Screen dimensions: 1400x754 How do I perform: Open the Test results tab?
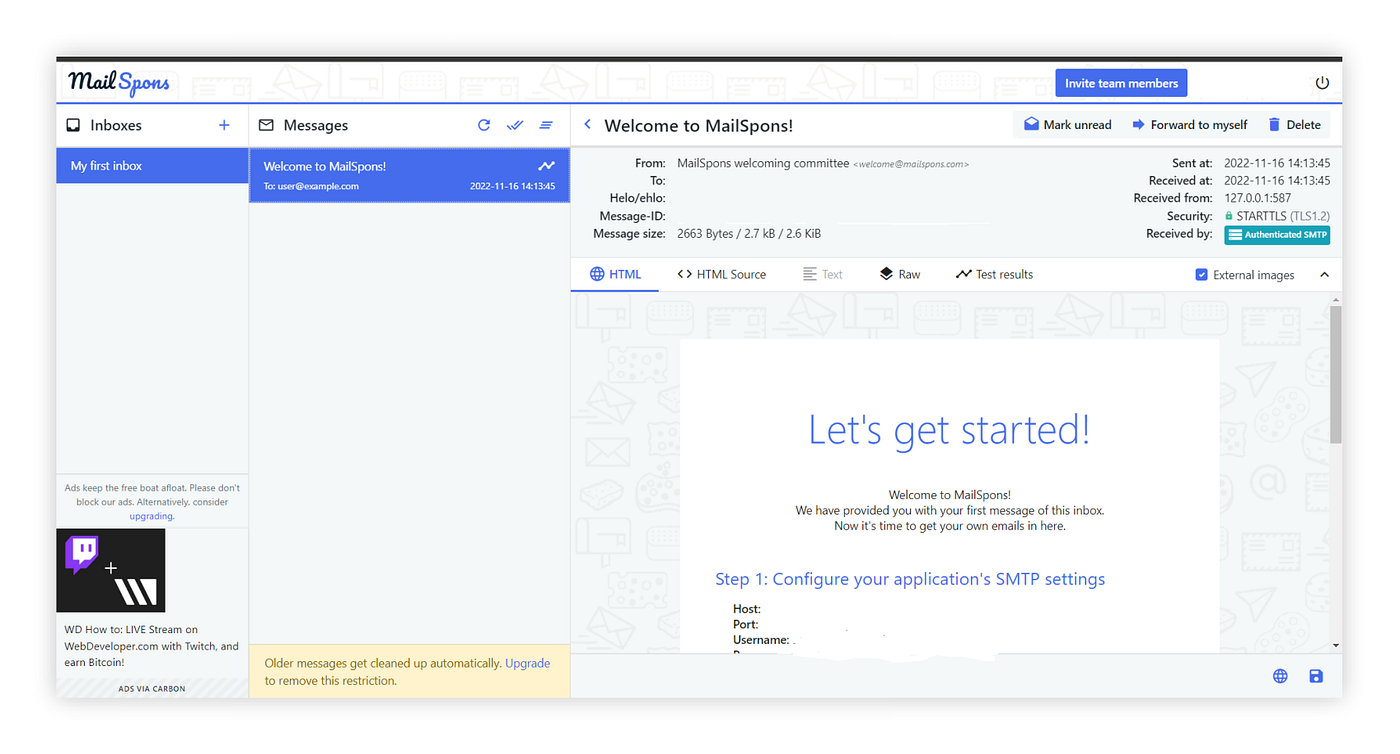994,274
